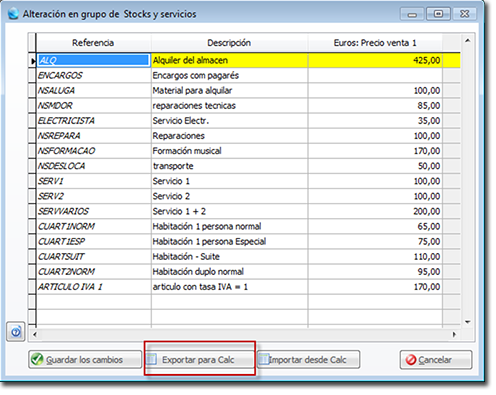
Task: Select the SERV1 reference cell
Action: [94, 181]
